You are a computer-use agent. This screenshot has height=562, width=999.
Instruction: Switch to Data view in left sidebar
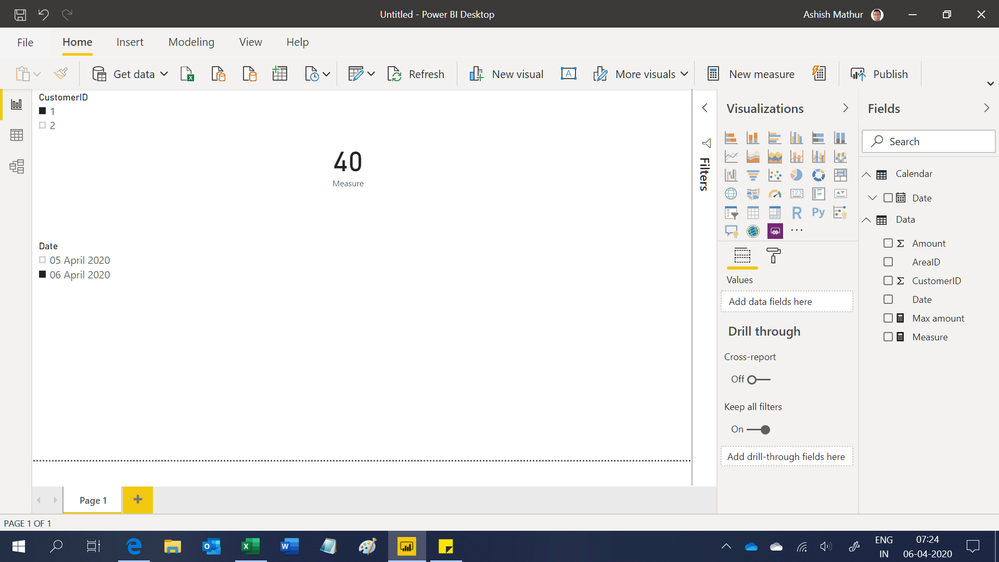pyautogui.click(x=17, y=135)
